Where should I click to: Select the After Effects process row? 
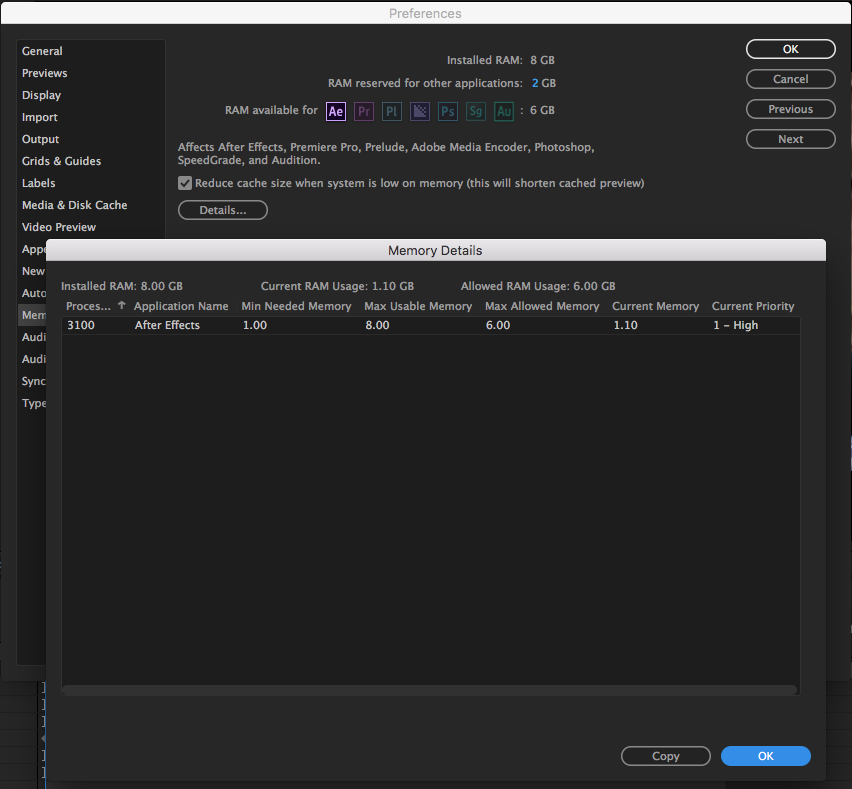coord(430,325)
